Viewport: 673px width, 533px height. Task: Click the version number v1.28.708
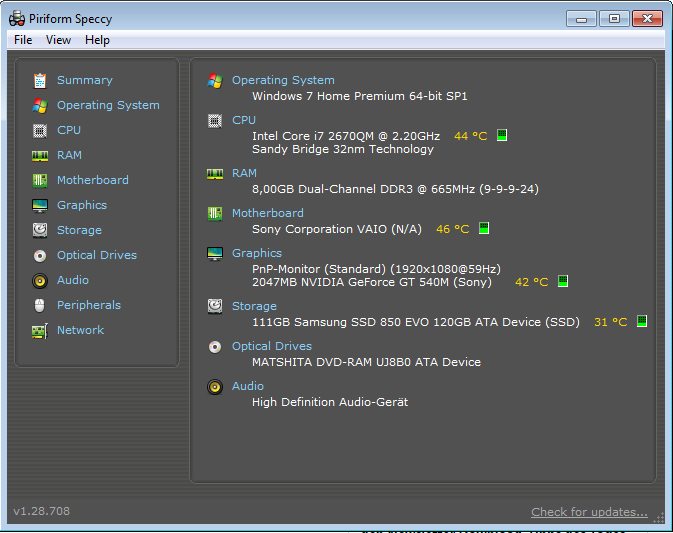pos(42,511)
